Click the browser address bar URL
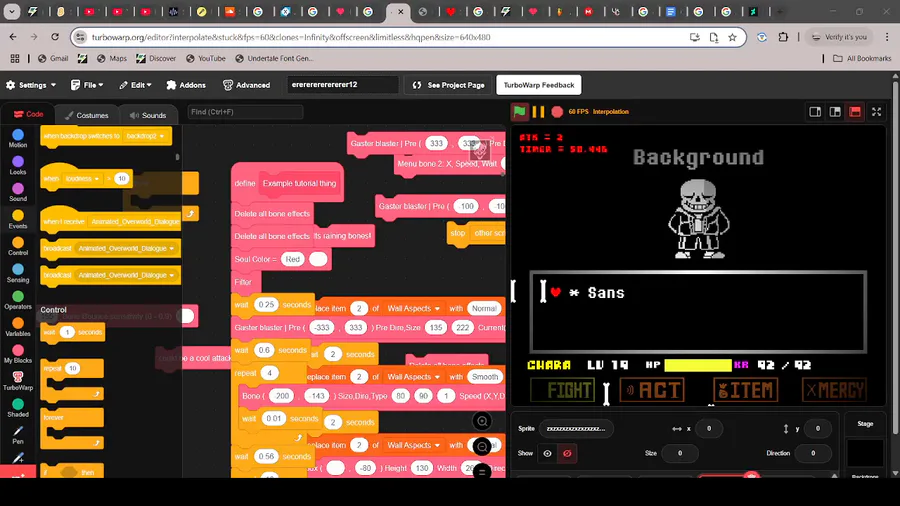900x506 pixels. click(x=290, y=37)
